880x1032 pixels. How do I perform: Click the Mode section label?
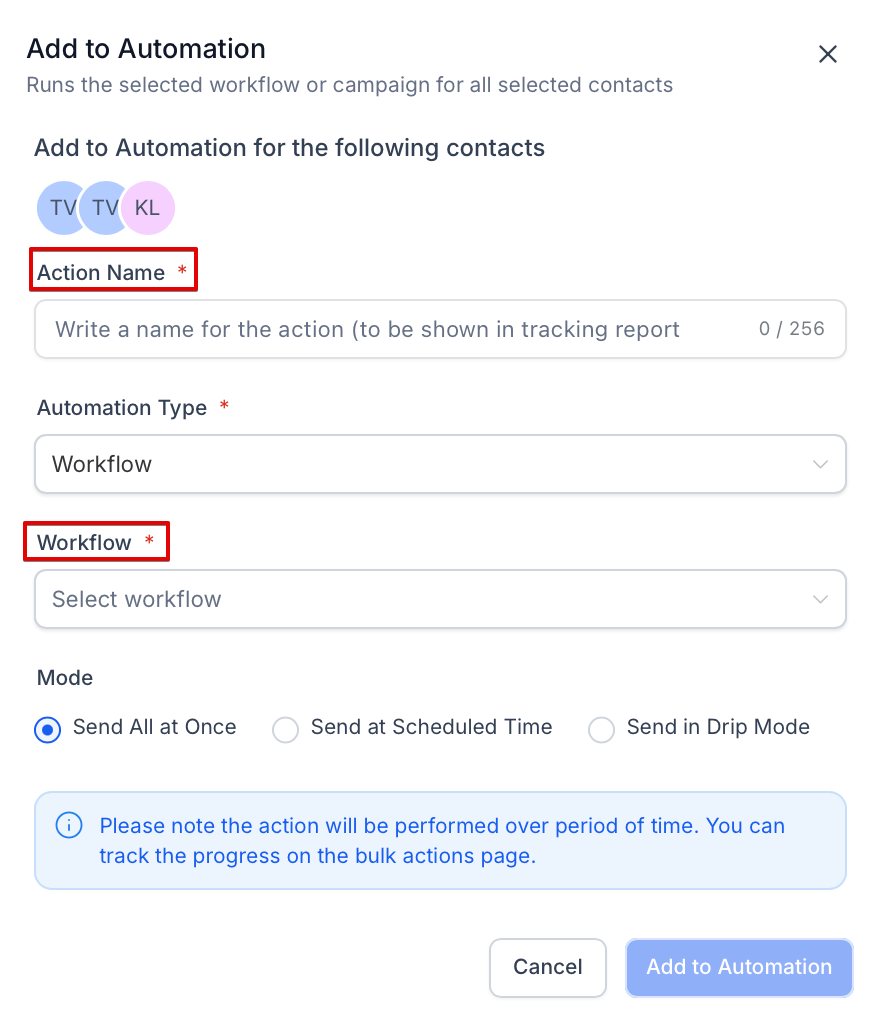tap(65, 678)
